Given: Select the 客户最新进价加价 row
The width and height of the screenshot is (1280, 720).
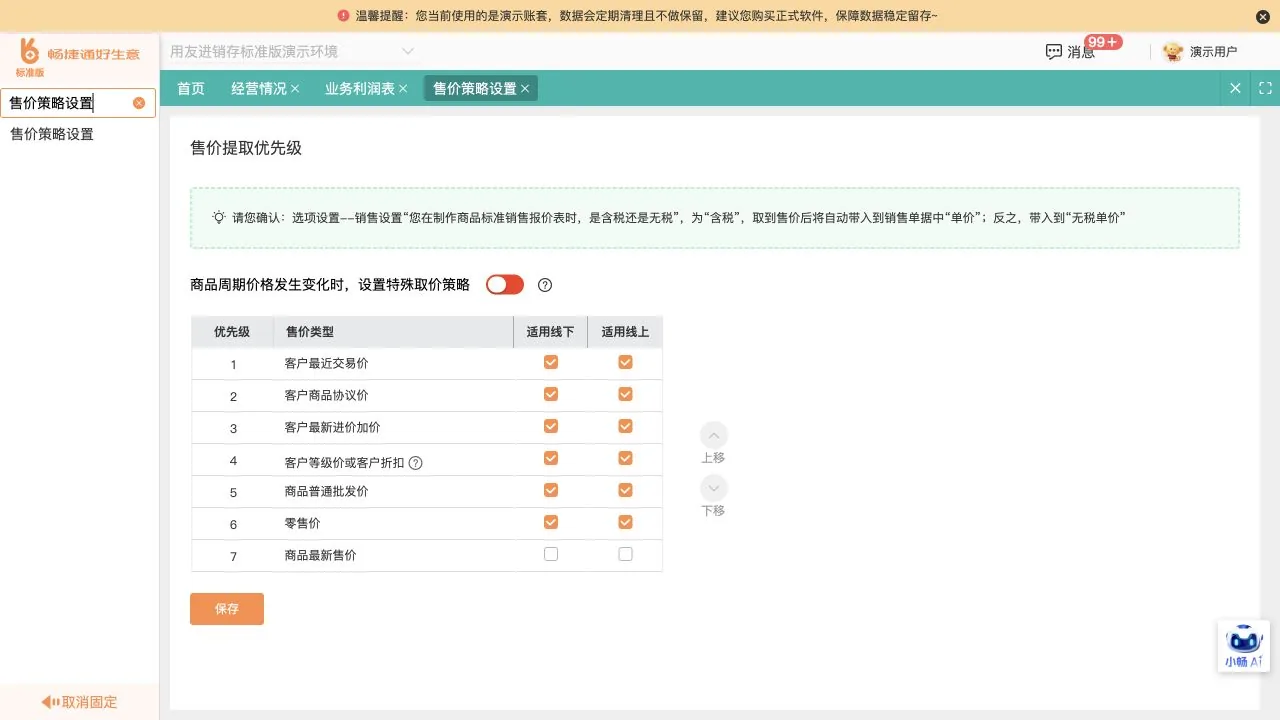Looking at the screenshot, I should pyautogui.click(x=427, y=427).
